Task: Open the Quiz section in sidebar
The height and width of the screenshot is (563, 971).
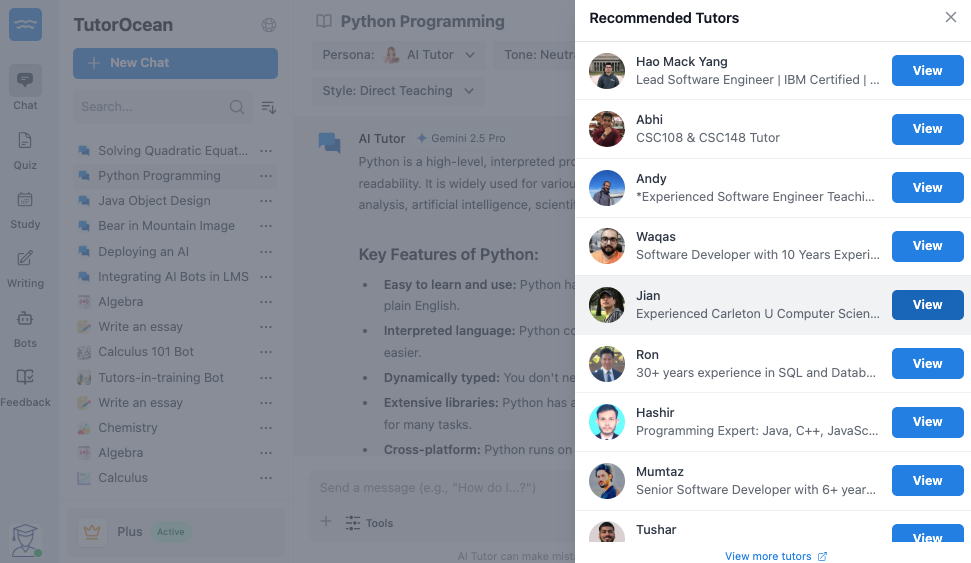Action: [x=25, y=148]
